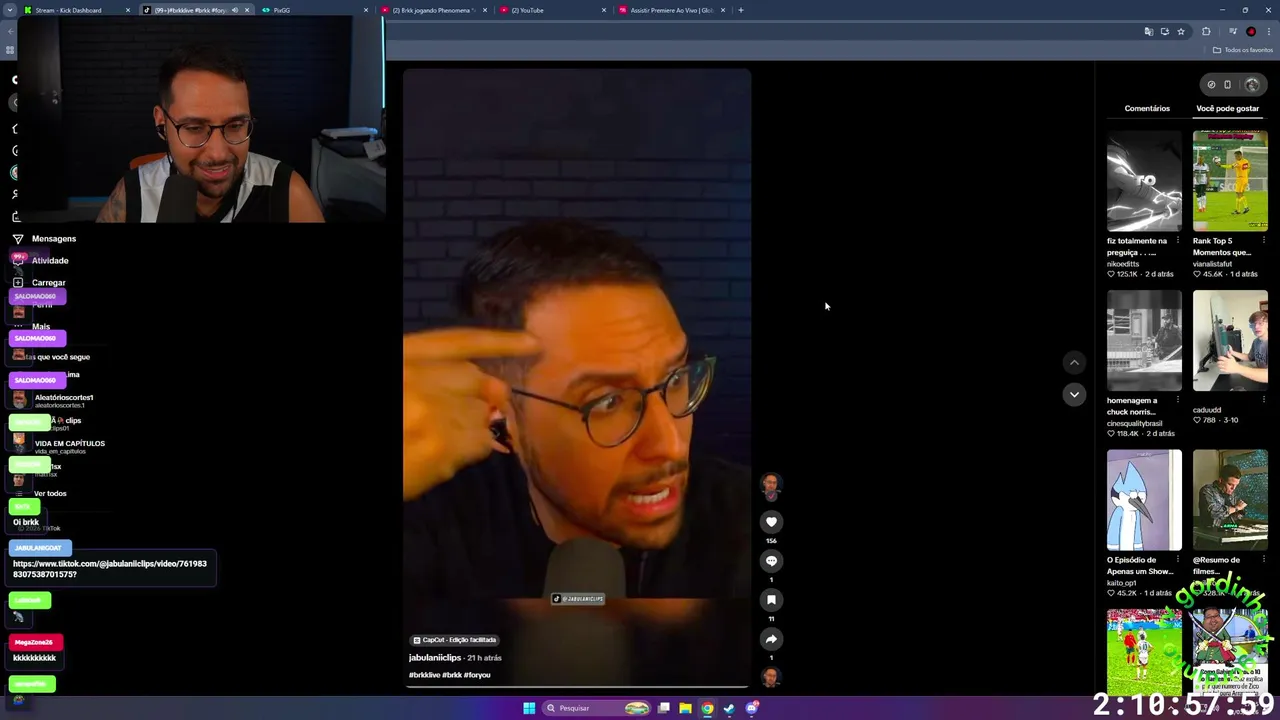Open the 'fiz totalmente na preguiça' video thumbnail
Image resolution: width=1280 pixels, height=720 pixels.
[x=1144, y=181]
